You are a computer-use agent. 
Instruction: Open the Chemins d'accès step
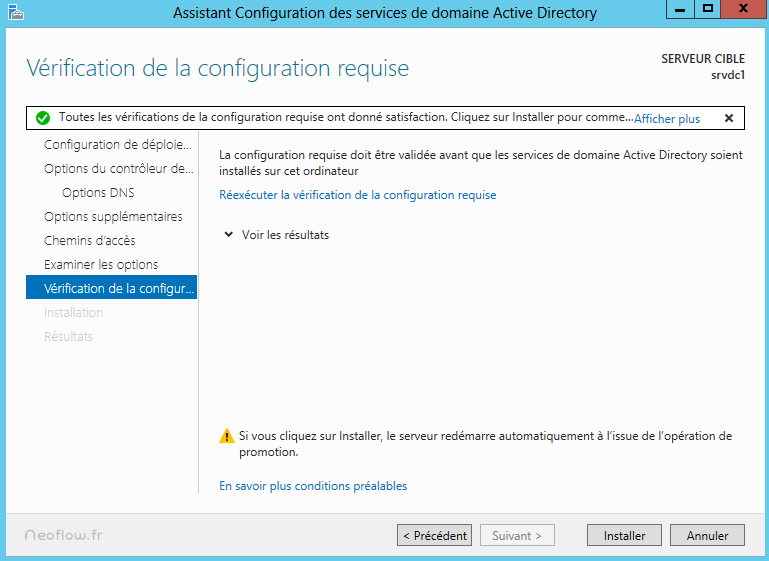tap(90, 241)
